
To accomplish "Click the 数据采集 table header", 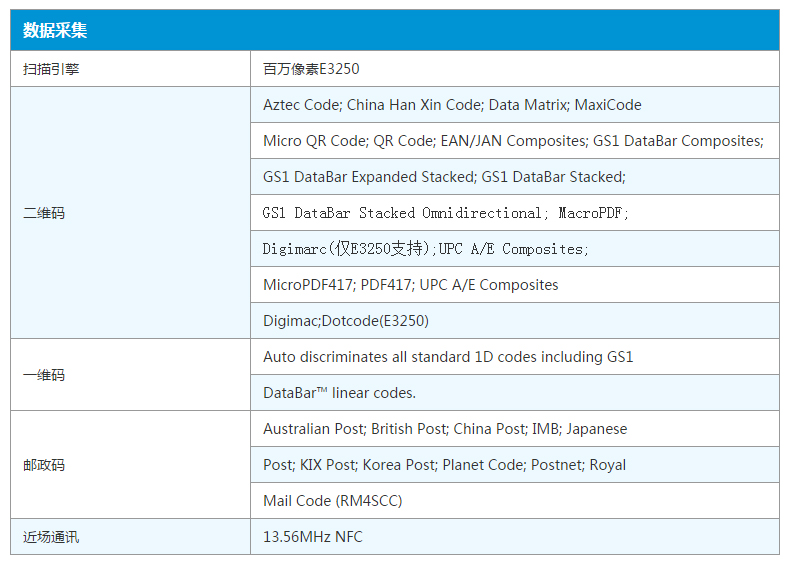I will [395, 30].
